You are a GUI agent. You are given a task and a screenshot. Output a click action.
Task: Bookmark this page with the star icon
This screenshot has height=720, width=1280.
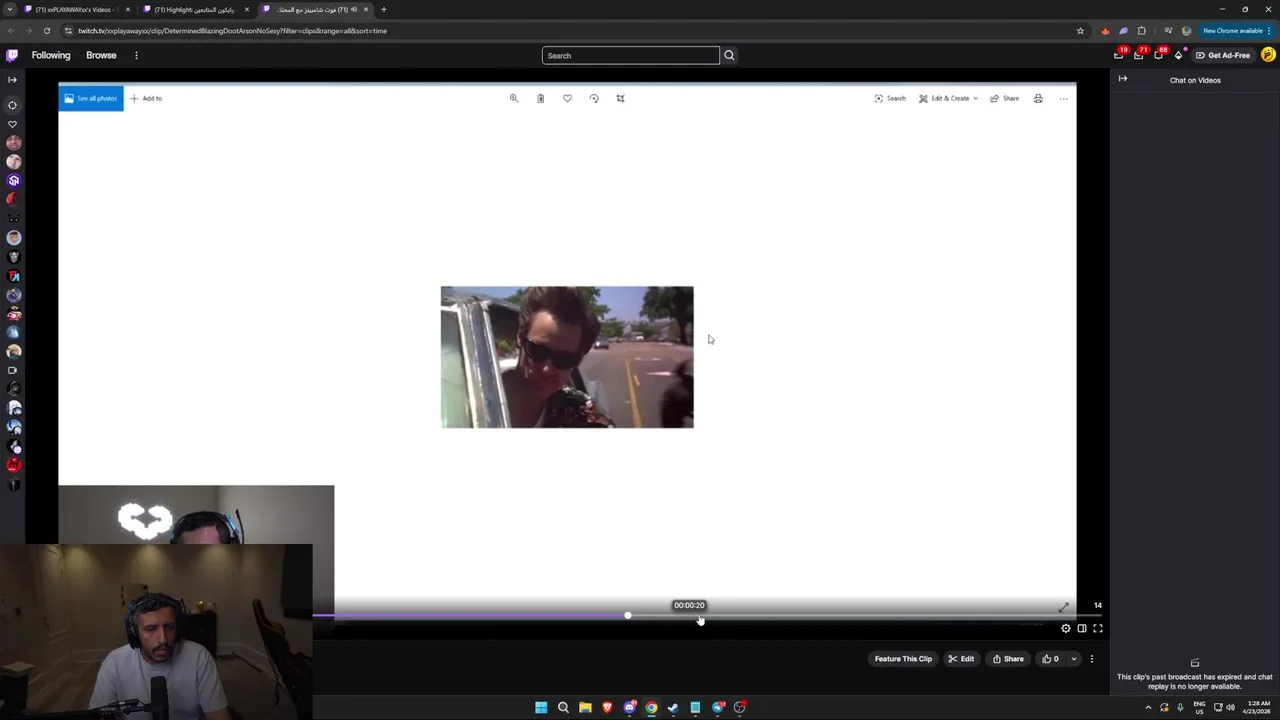(1080, 30)
